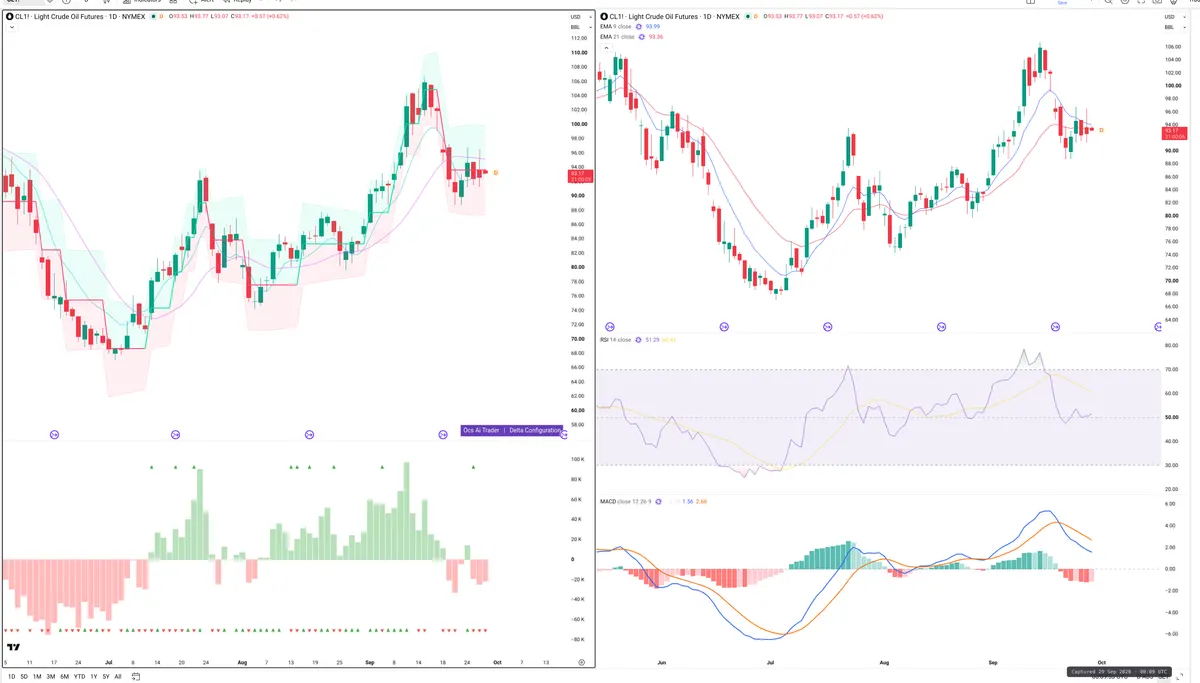Click Jun label on right chart time axis
This screenshot has width=1200, height=683.
click(x=661, y=662)
